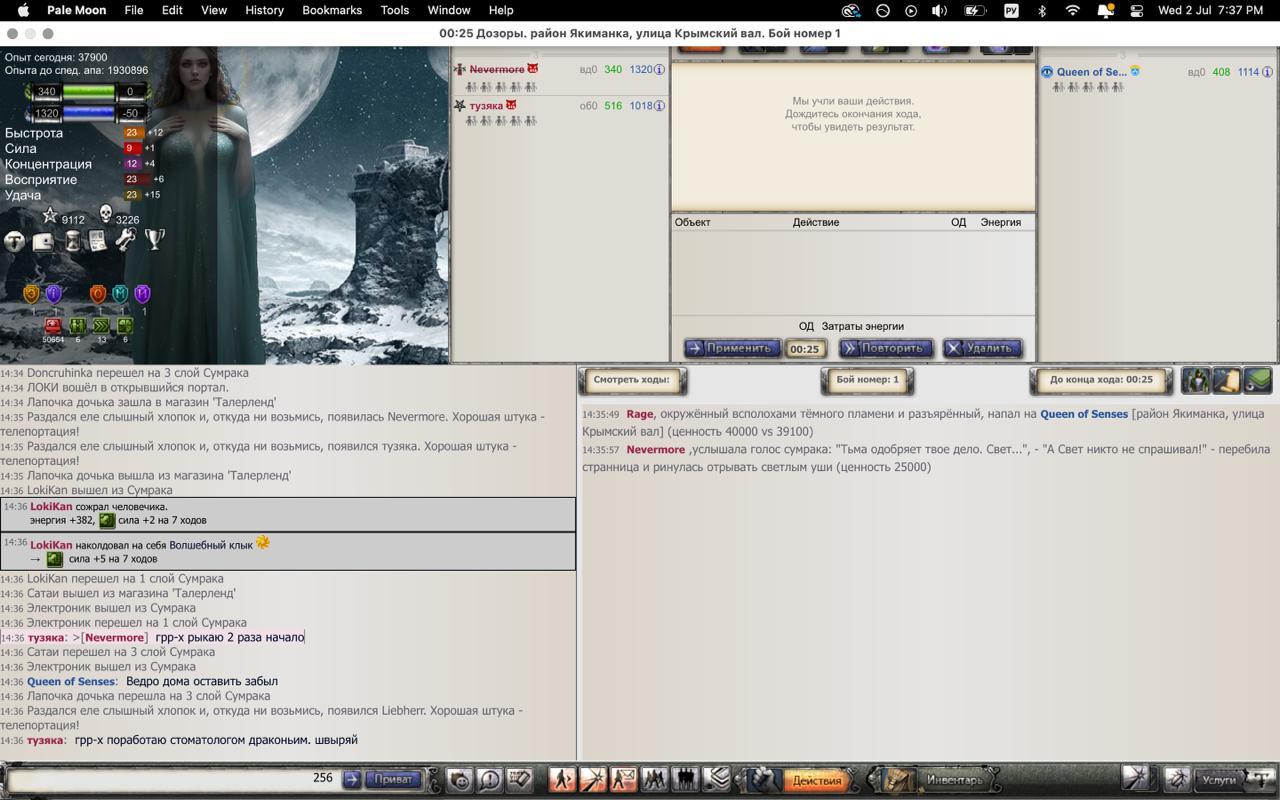1280x800 pixels.
Task: Click the green book icon right of turn timer
Action: coord(1258,380)
